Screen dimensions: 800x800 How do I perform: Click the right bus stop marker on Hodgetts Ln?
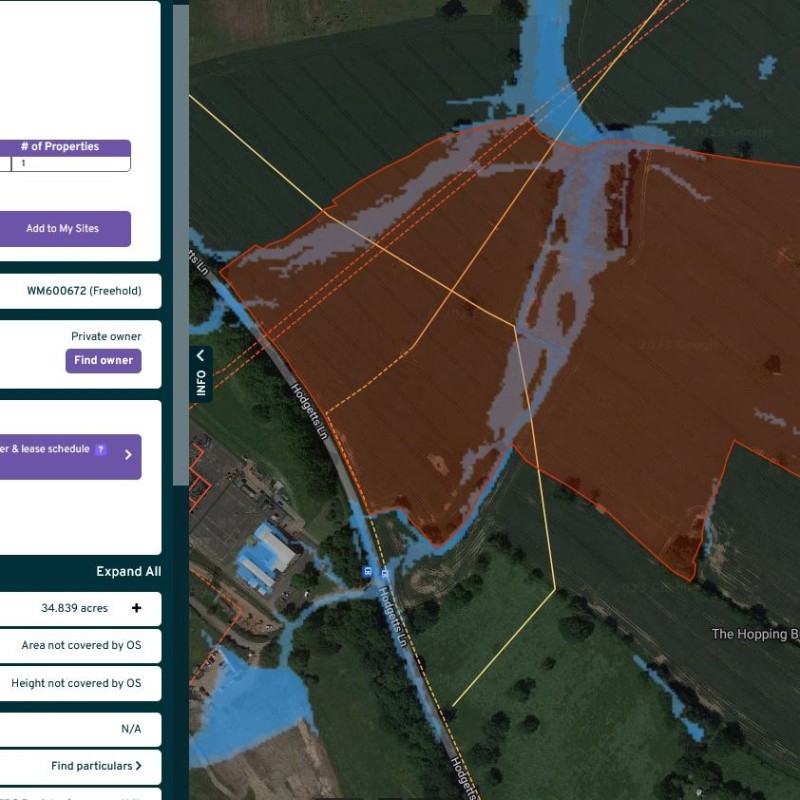coord(384,571)
